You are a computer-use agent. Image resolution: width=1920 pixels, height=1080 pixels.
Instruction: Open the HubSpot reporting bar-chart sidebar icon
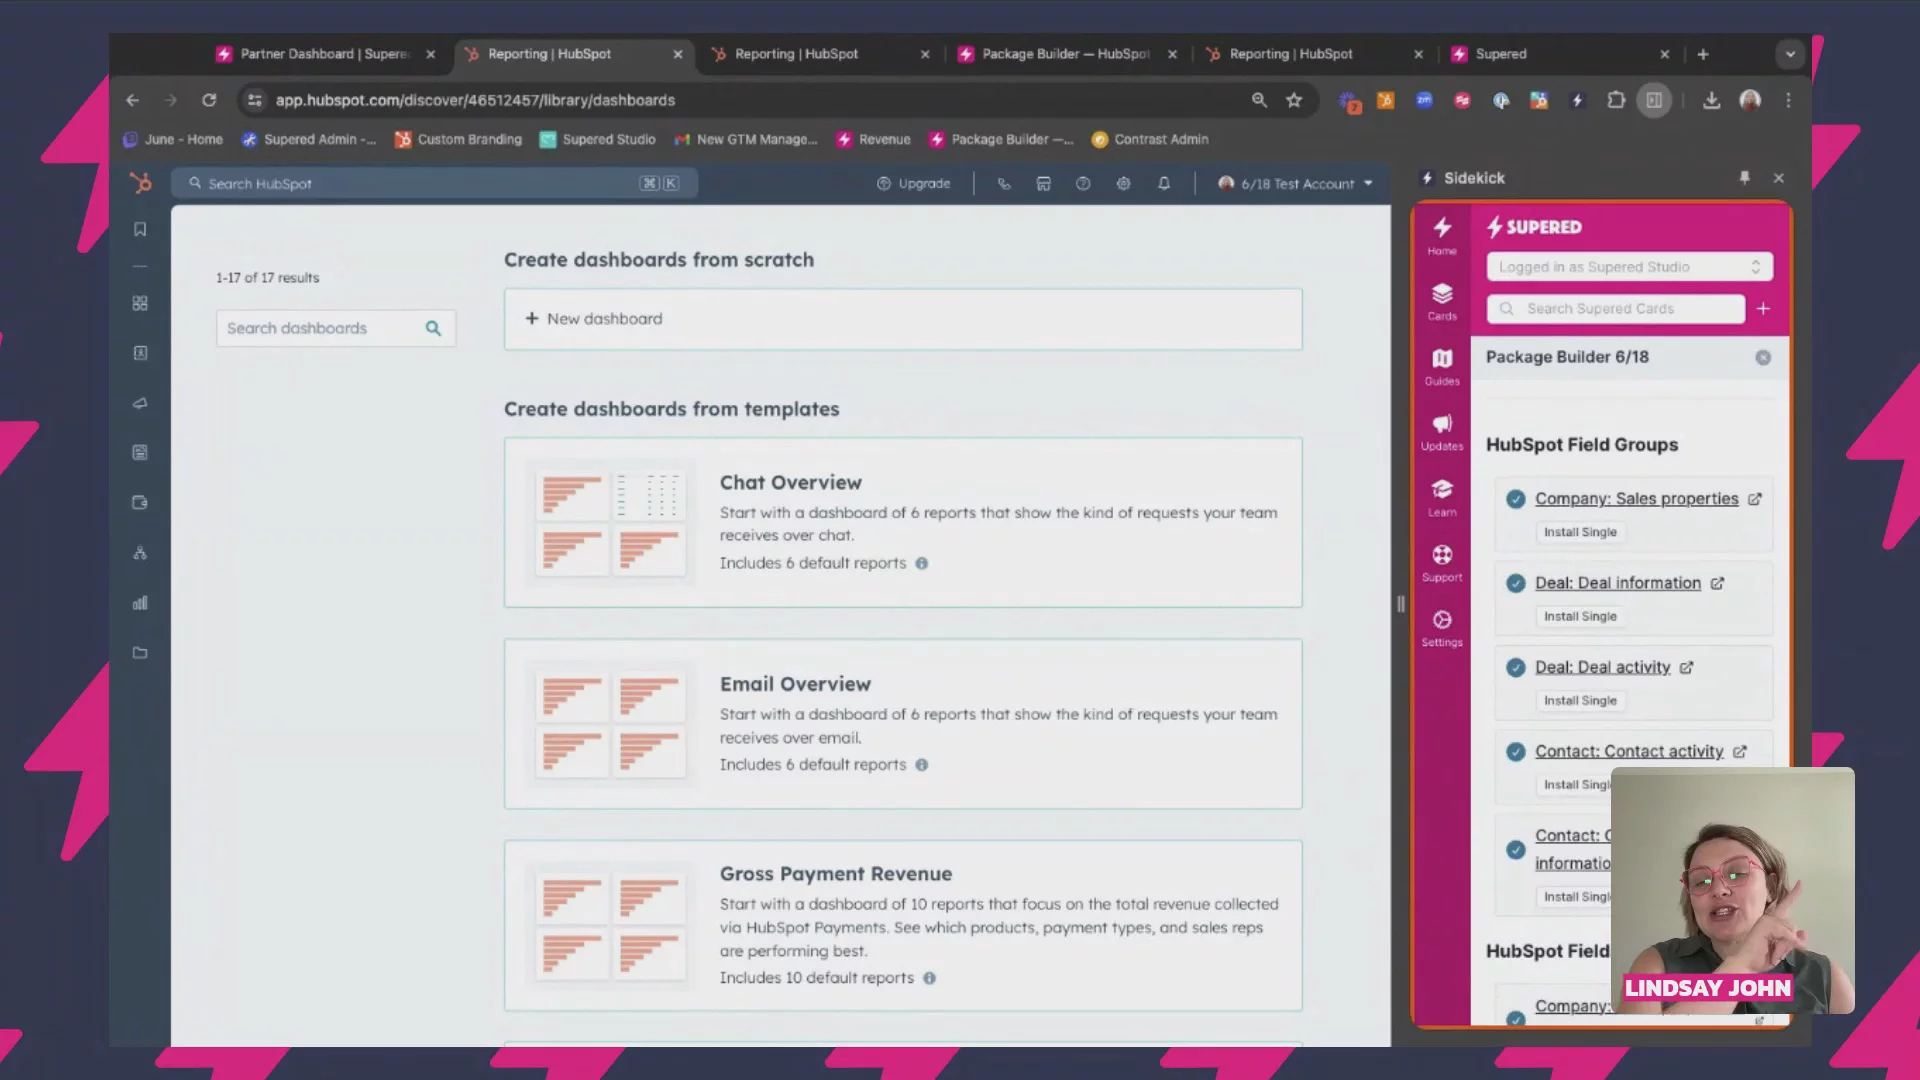click(140, 603)
